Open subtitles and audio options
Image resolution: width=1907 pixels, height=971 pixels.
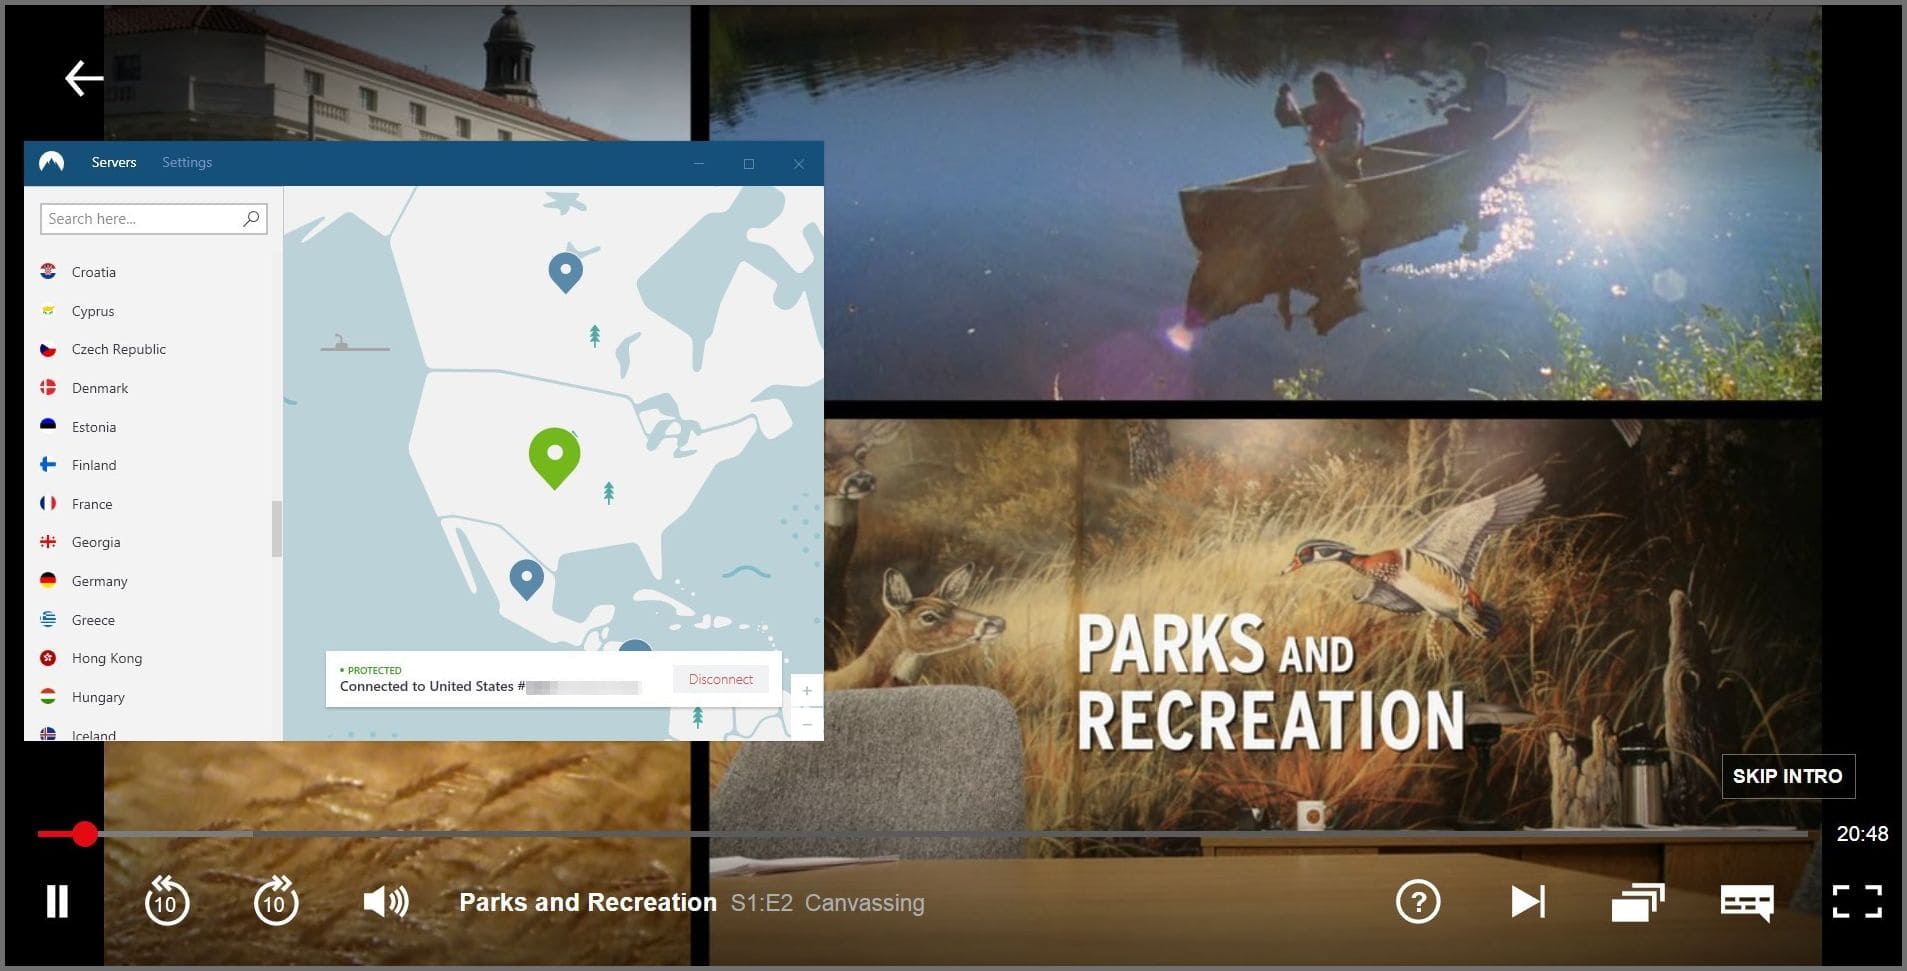tap(1747, 902)
